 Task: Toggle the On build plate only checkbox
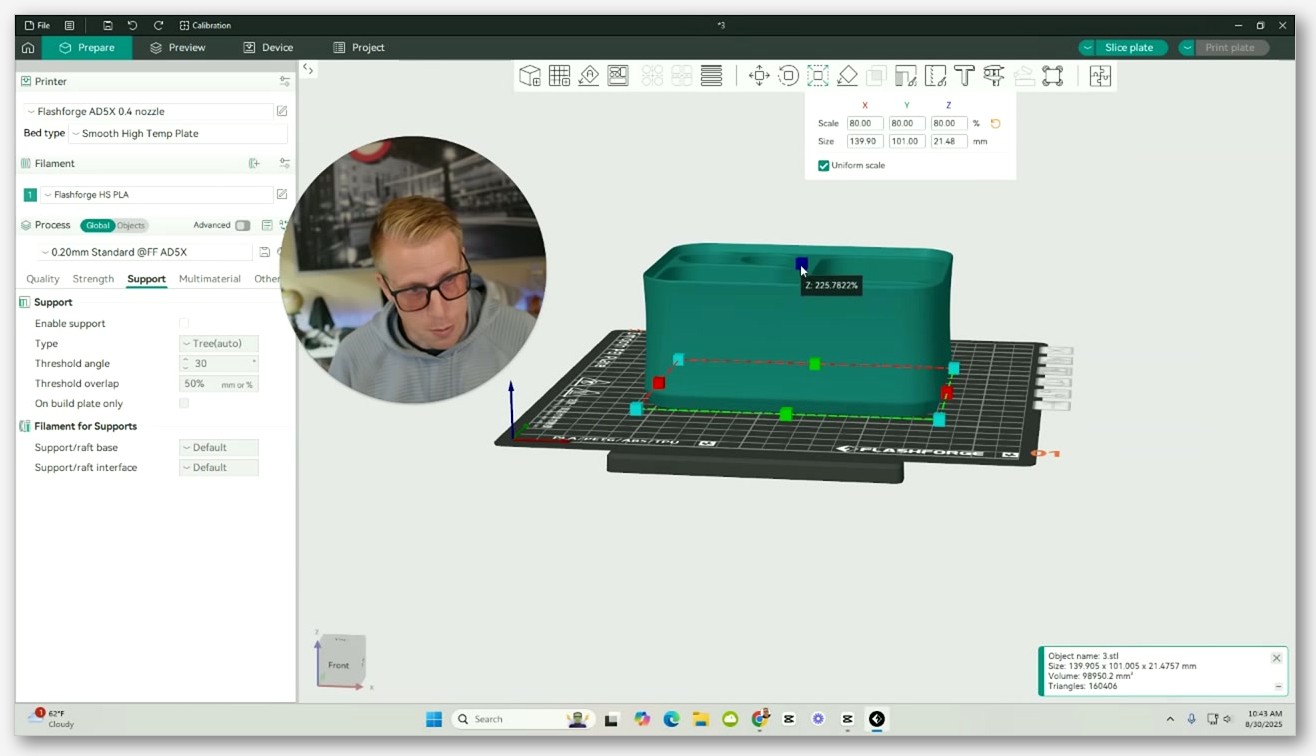[184, 403]
